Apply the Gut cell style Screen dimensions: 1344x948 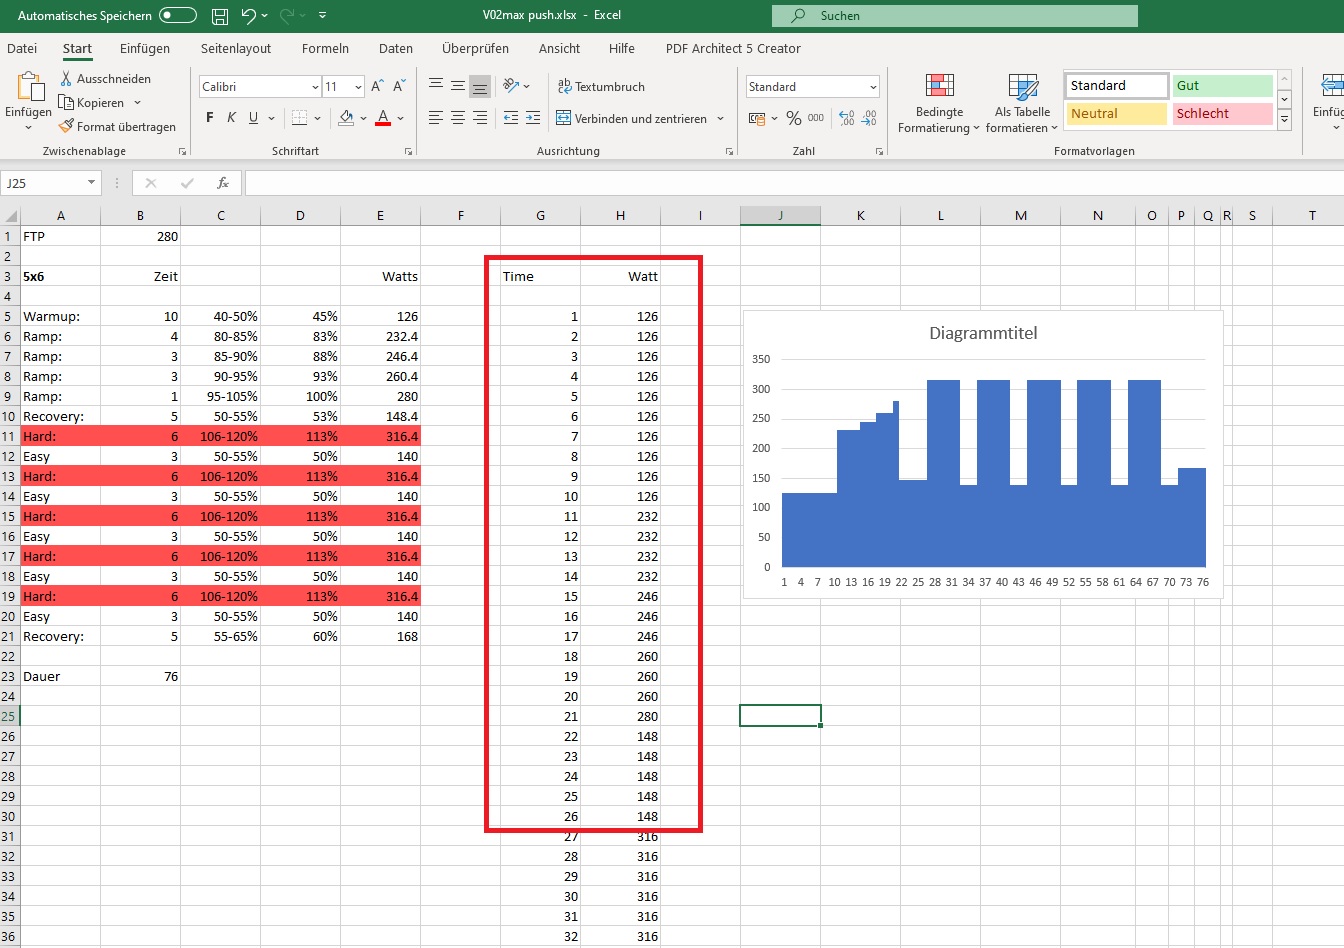[1222, 86]
